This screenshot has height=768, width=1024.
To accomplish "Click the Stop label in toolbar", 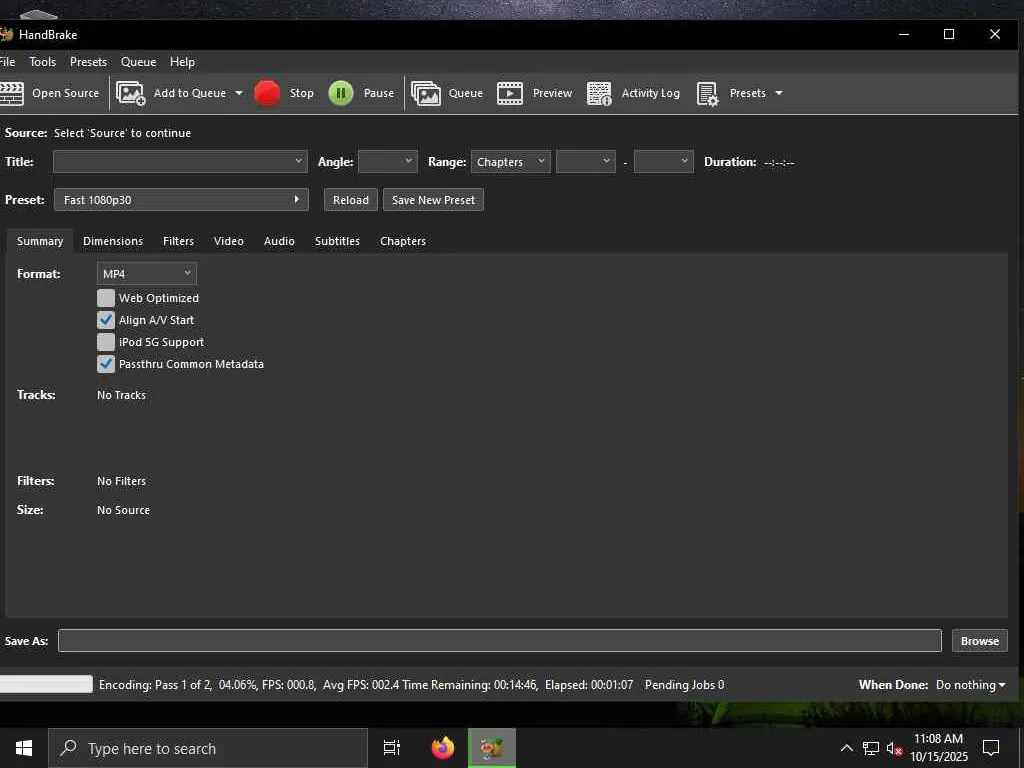I will point(302,93).
